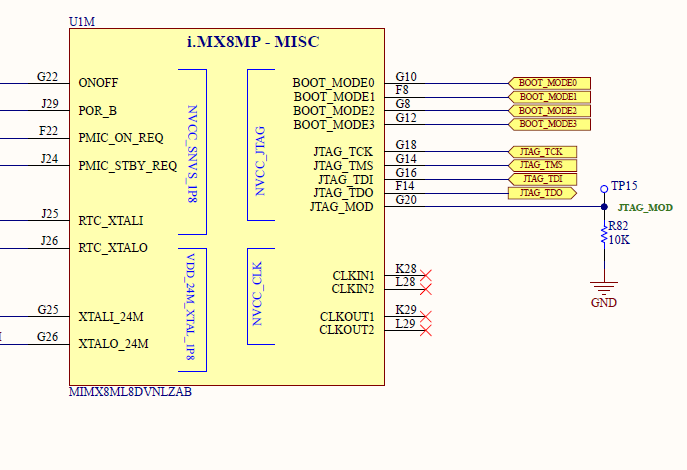Click the BOOT_MODE0 pin name inside the chip

click(x=333, y=83)
